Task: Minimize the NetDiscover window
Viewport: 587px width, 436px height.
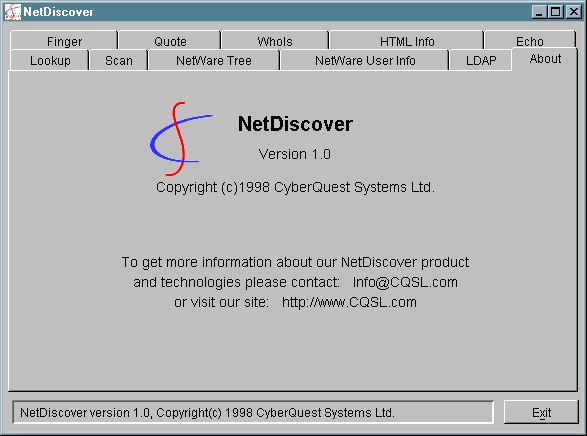Action: pos(539,12)
